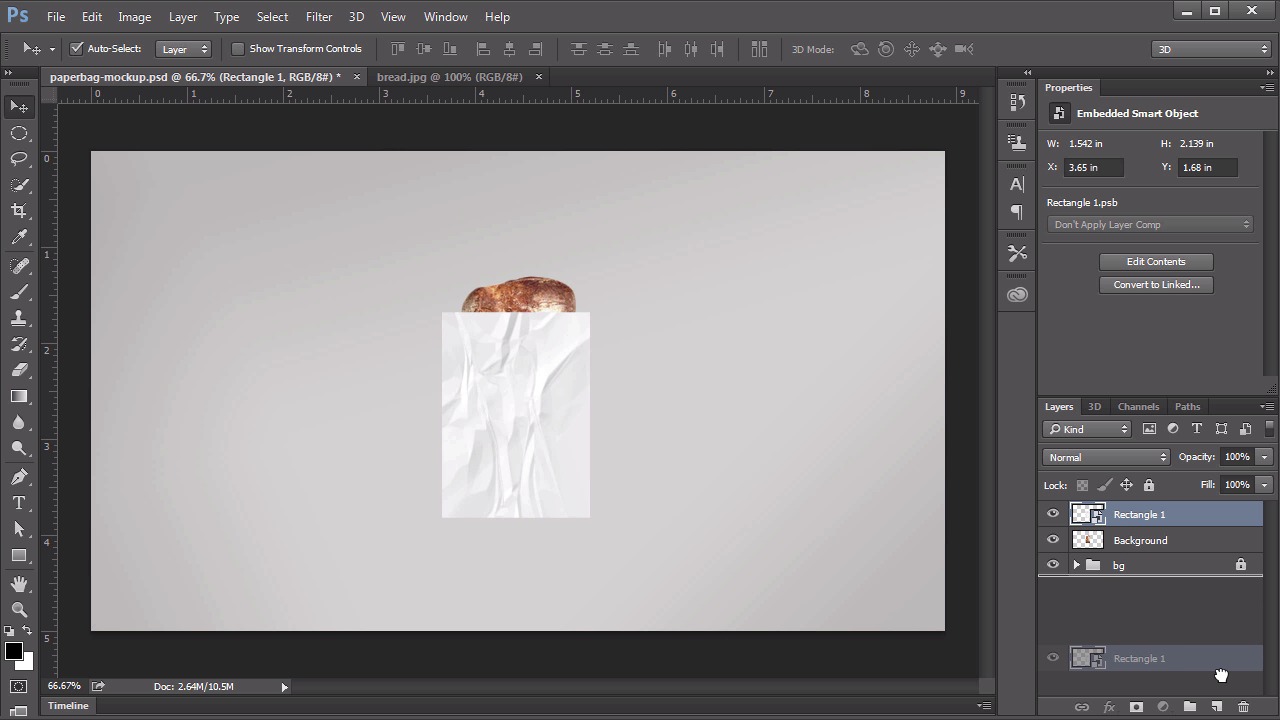This screenshot has height=720, width=1280.
Task: Expand the bg layer group
Action: [1076, 565]
